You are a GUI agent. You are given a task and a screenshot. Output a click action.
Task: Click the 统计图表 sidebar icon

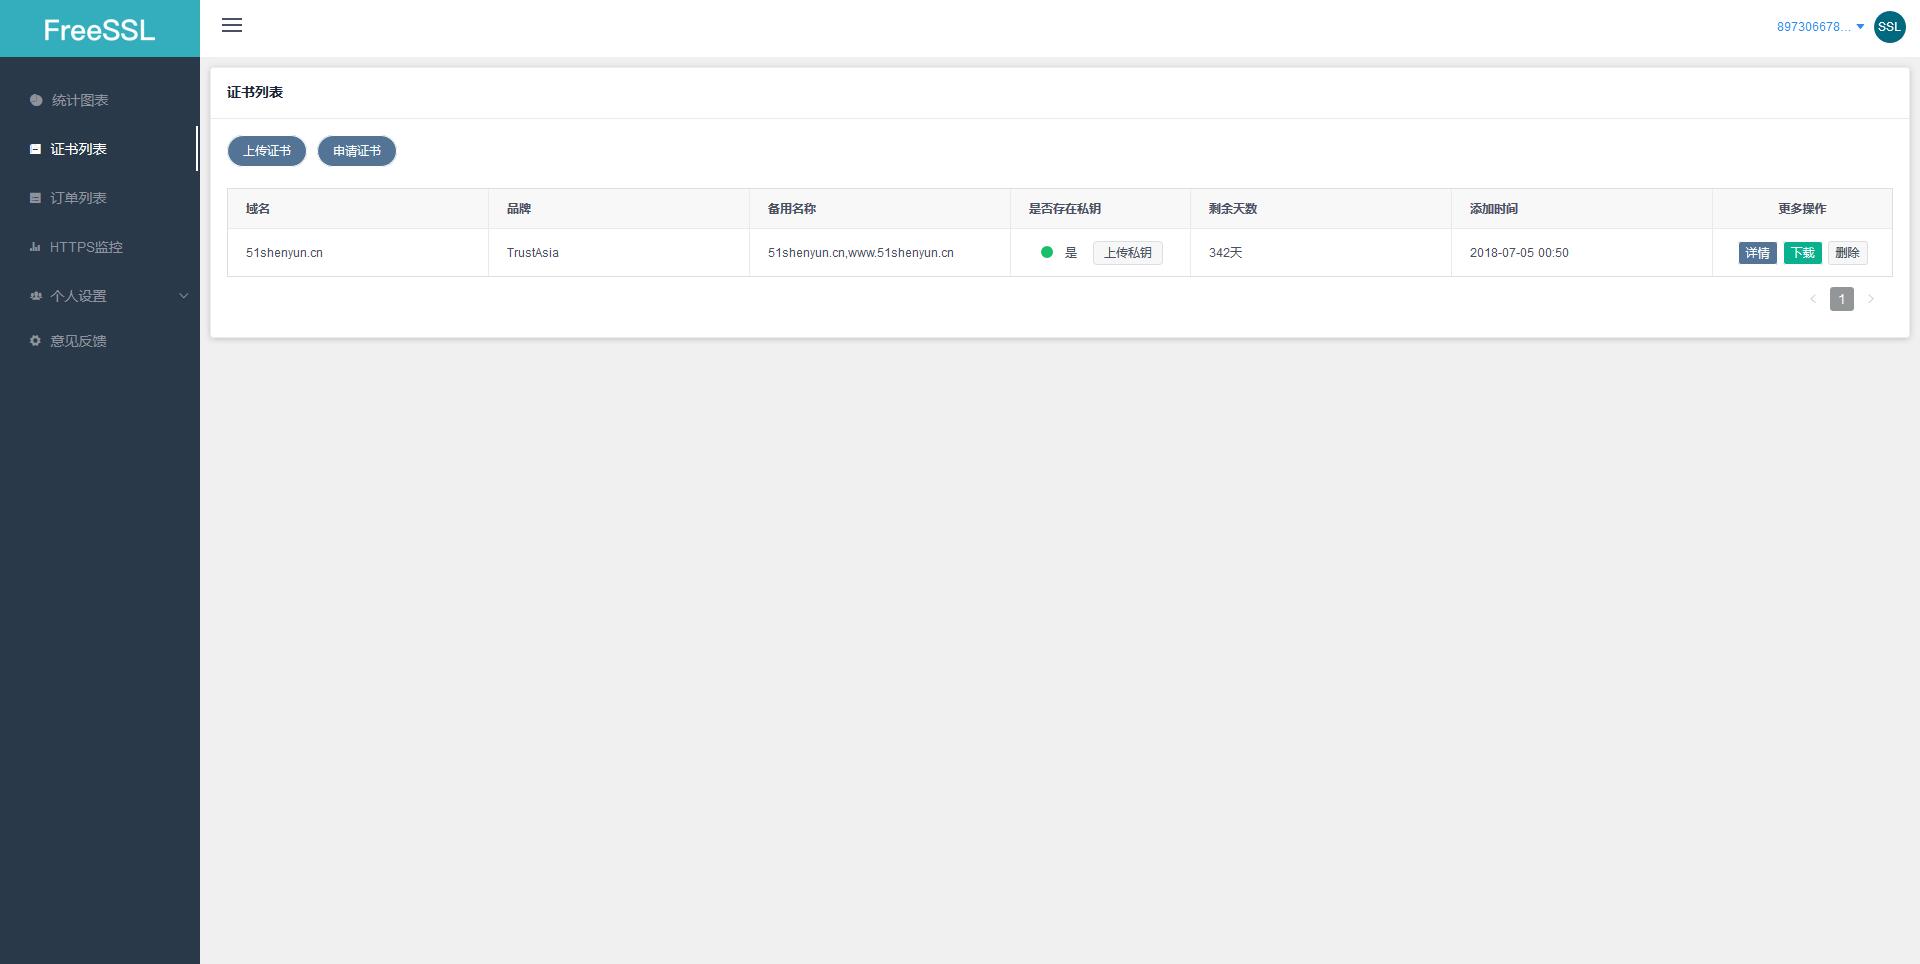click(x=36, y=100)
